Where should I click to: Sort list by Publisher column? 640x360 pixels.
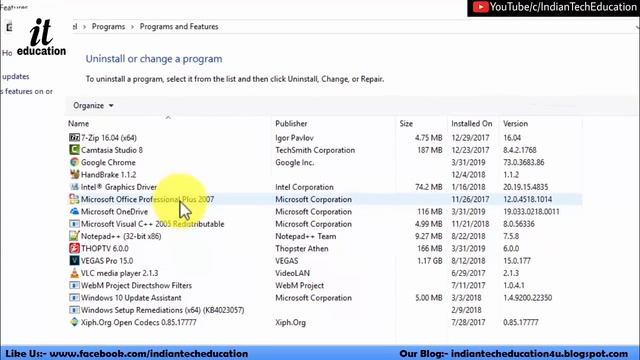291,124
